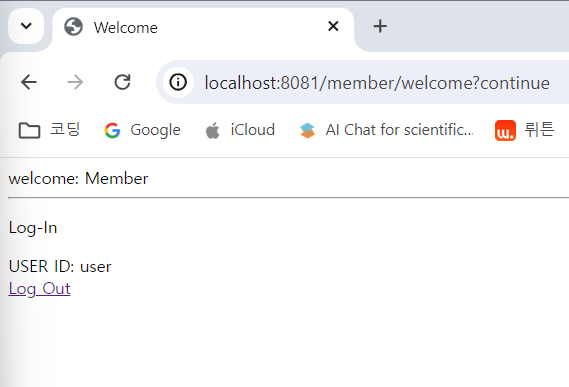Click the Log Out link
This screenshot has height=387, width=569.
(39, 289)
